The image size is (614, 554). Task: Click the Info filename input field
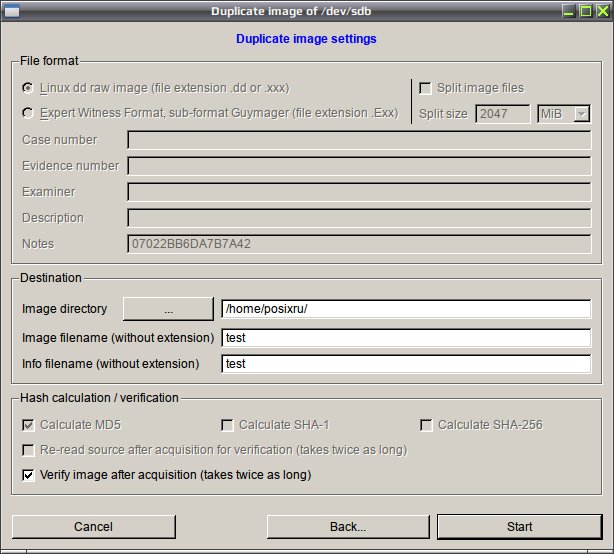406,364
